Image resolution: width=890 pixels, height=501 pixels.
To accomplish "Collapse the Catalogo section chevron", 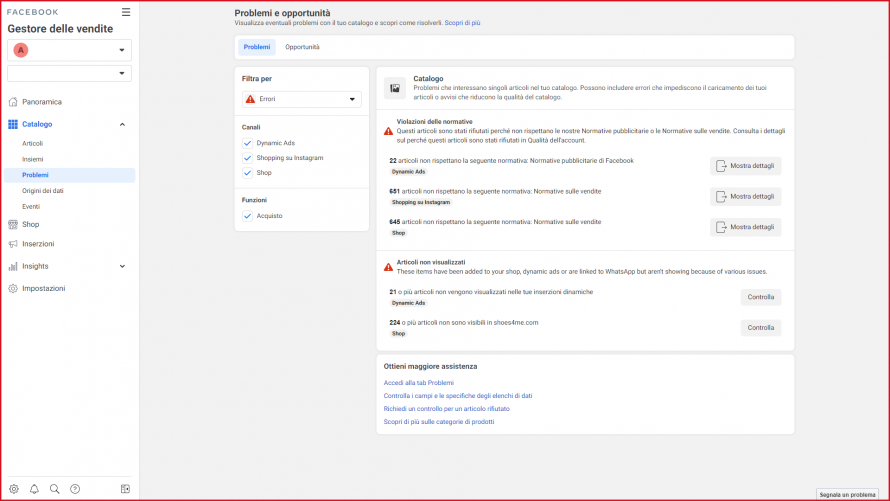I will tap(122, 124).
